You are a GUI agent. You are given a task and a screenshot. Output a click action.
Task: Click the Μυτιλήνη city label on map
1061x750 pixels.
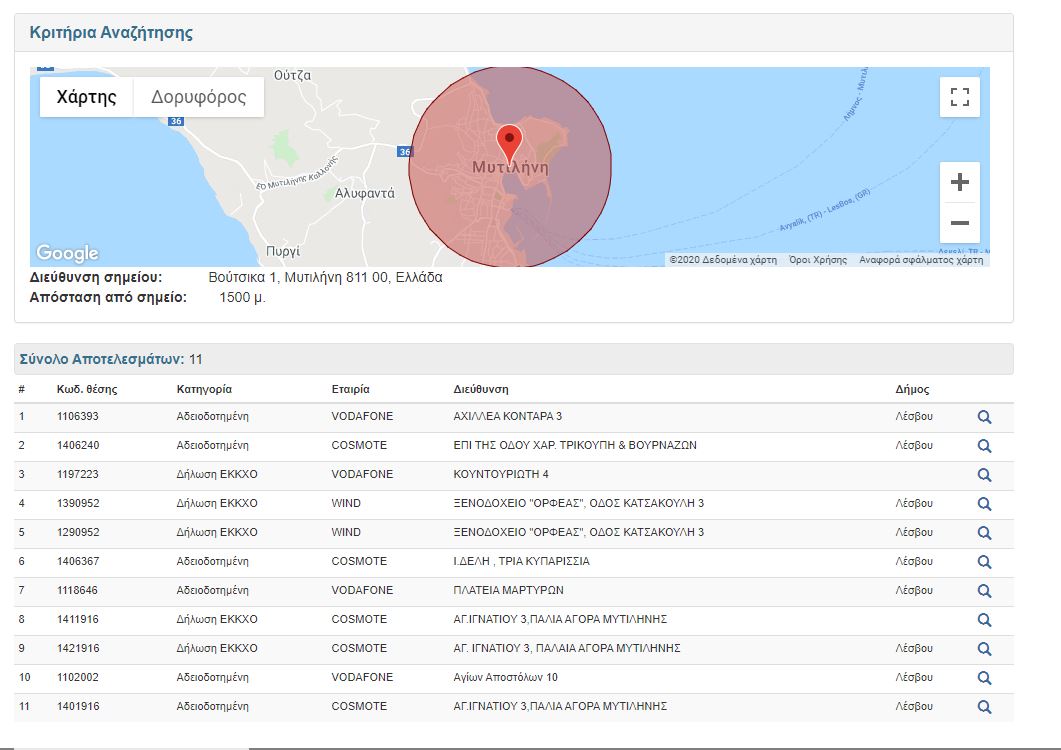point(510,168)
